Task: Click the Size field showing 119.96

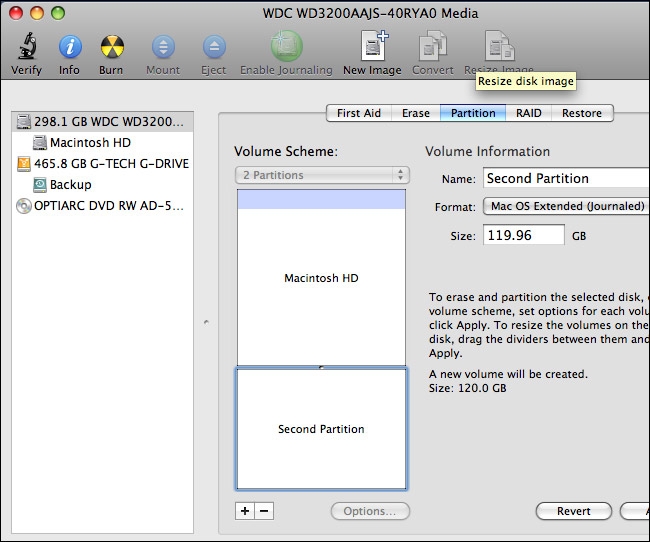Action: click(x=524, y=235)
